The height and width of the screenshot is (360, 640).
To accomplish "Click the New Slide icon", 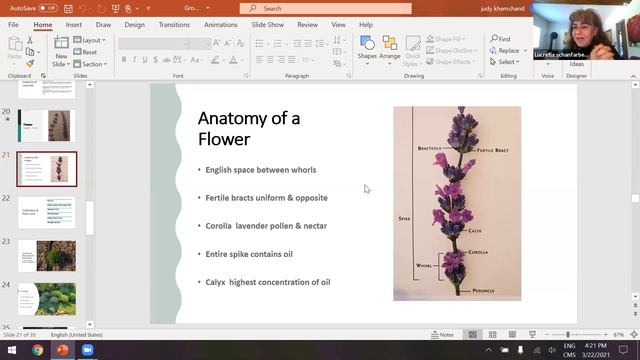I will point(61,42).
